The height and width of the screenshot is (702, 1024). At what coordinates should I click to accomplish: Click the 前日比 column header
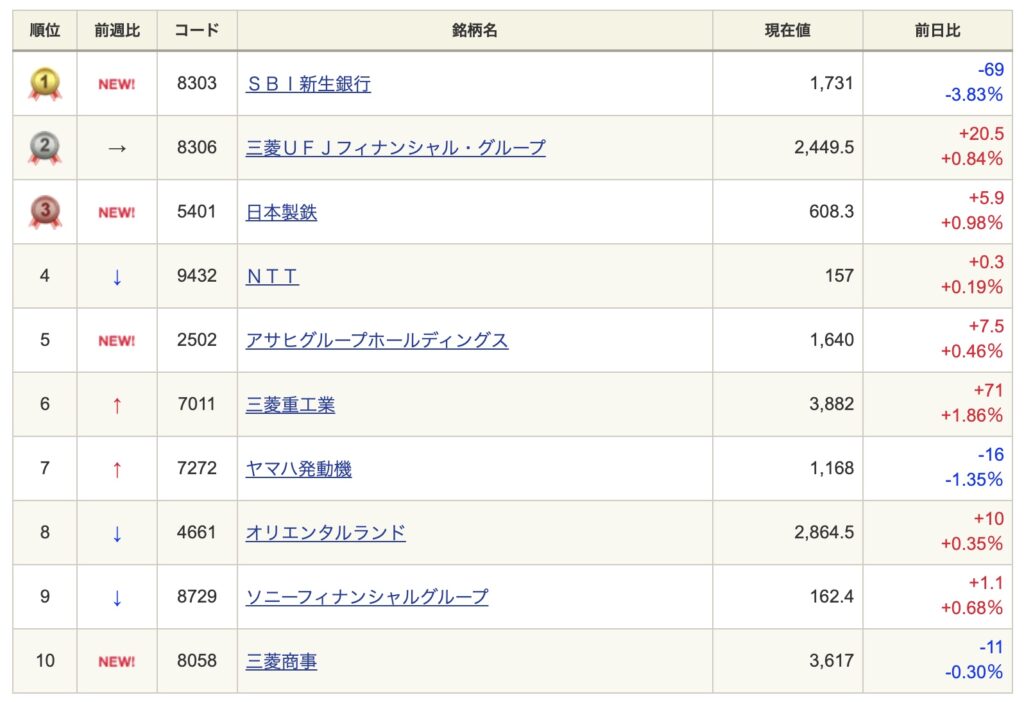[x=937, y=31]
